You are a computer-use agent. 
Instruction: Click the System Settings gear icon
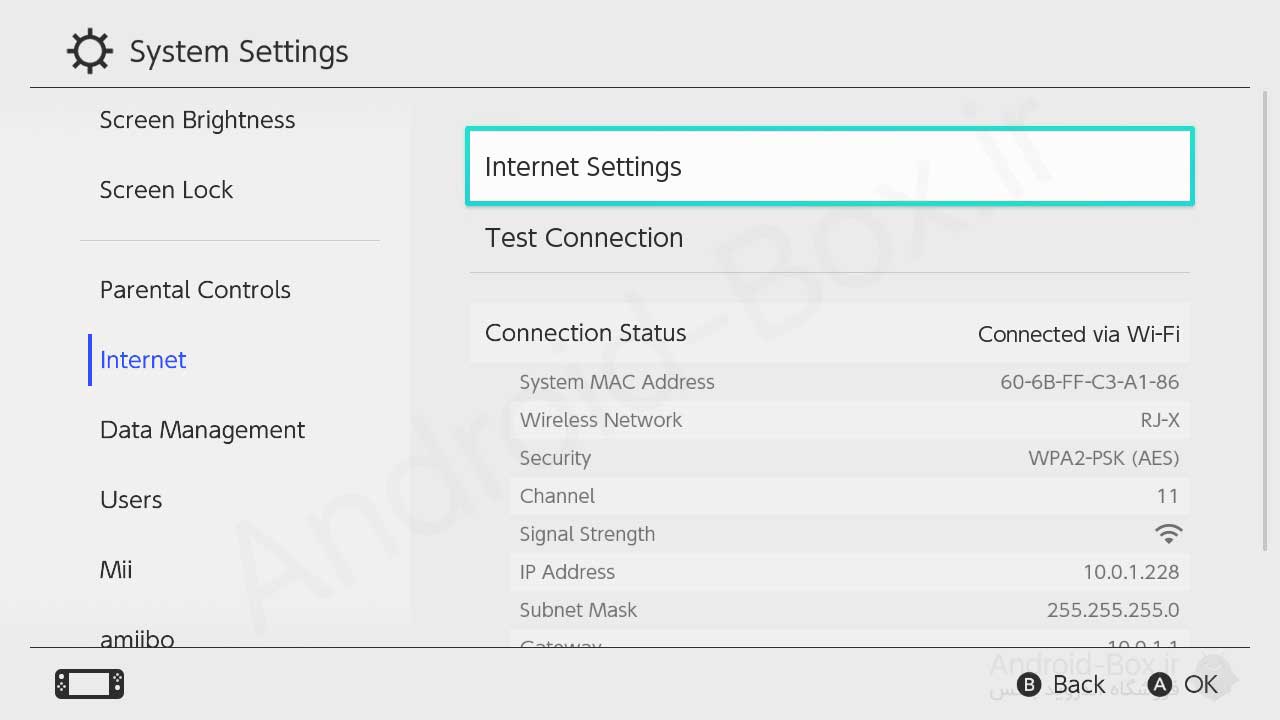coord(89,51)
